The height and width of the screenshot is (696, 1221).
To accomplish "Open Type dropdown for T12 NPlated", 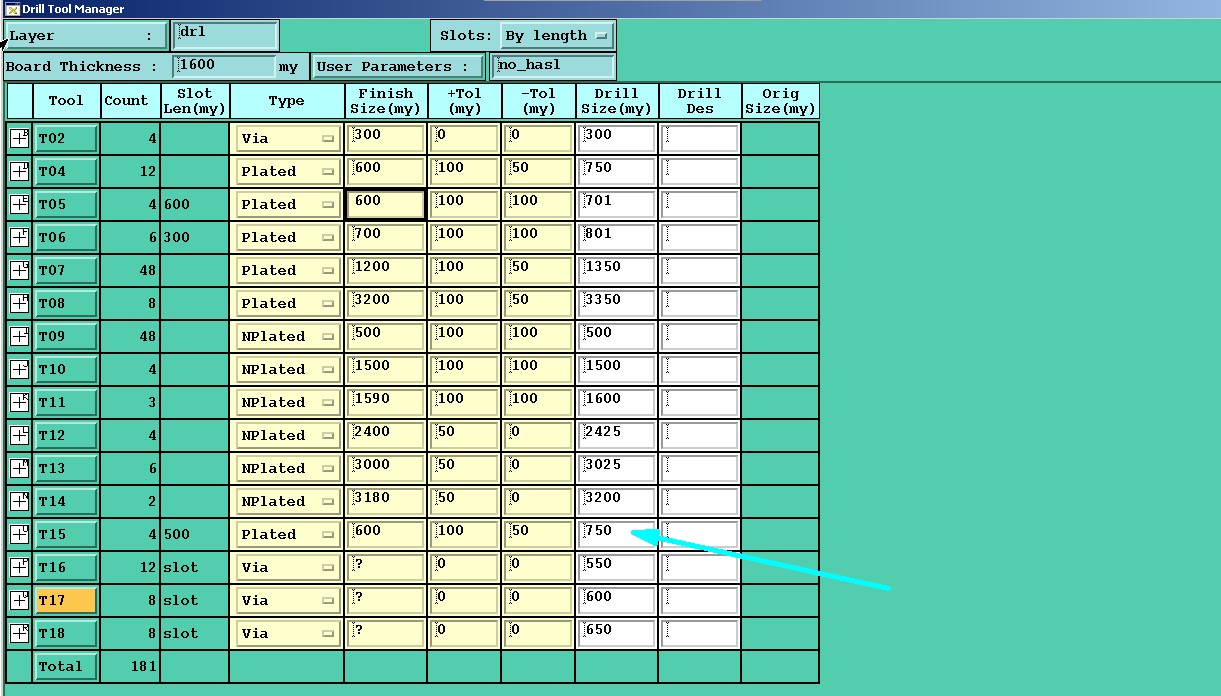I will coord(288,435).
